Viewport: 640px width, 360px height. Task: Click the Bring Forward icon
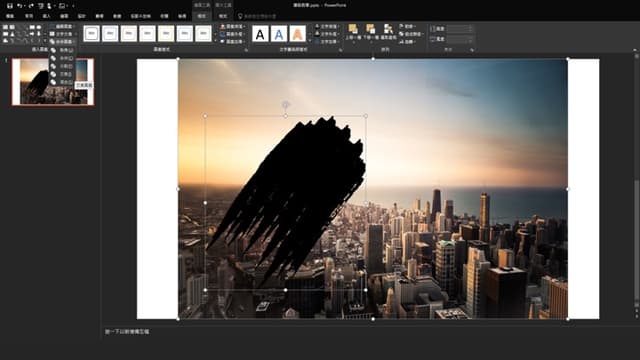(x=353, y=32)
